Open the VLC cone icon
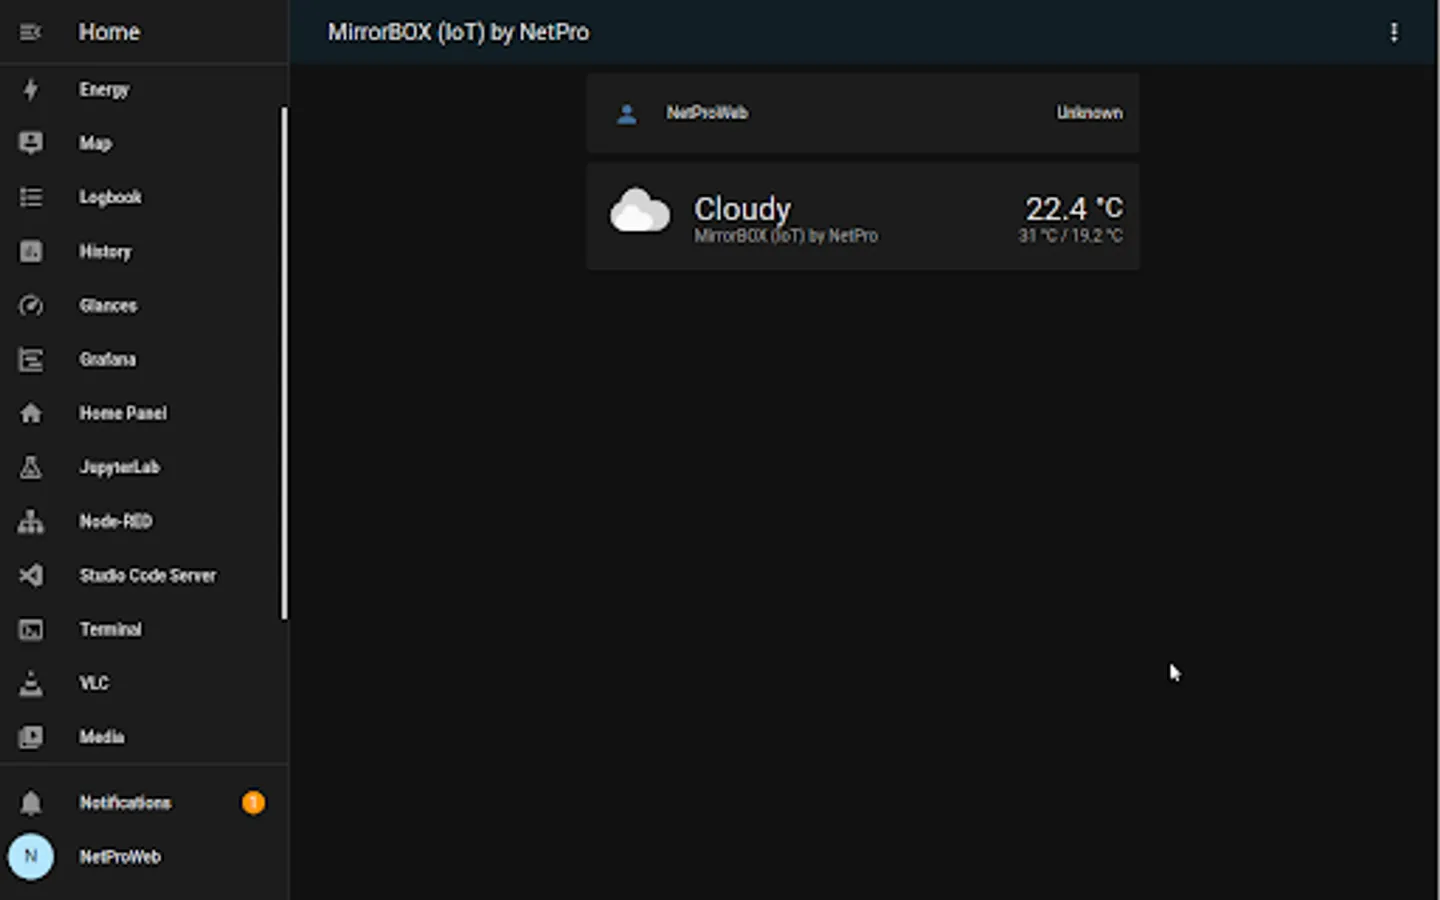The image size is (1440, 900). [31, 683]
